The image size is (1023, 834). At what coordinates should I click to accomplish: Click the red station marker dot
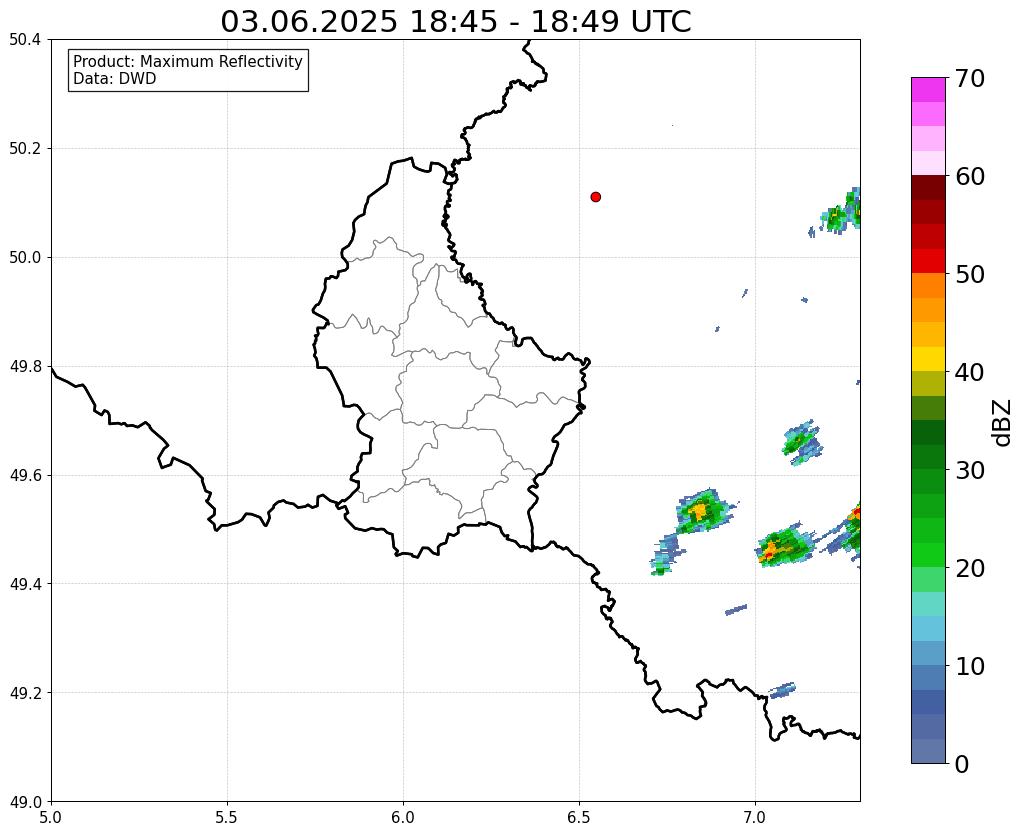(x=595, y=197)
